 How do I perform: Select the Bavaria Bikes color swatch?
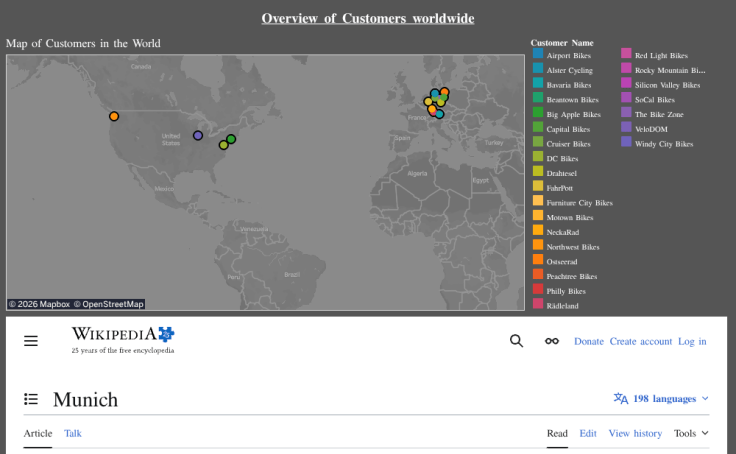[538, 84]
